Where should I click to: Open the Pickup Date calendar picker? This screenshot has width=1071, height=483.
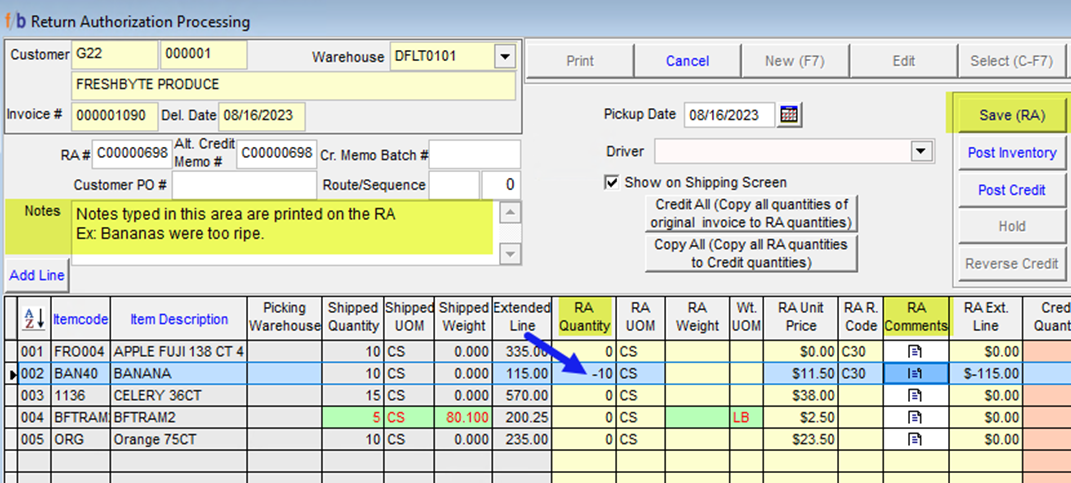click(x=790, y=114)
